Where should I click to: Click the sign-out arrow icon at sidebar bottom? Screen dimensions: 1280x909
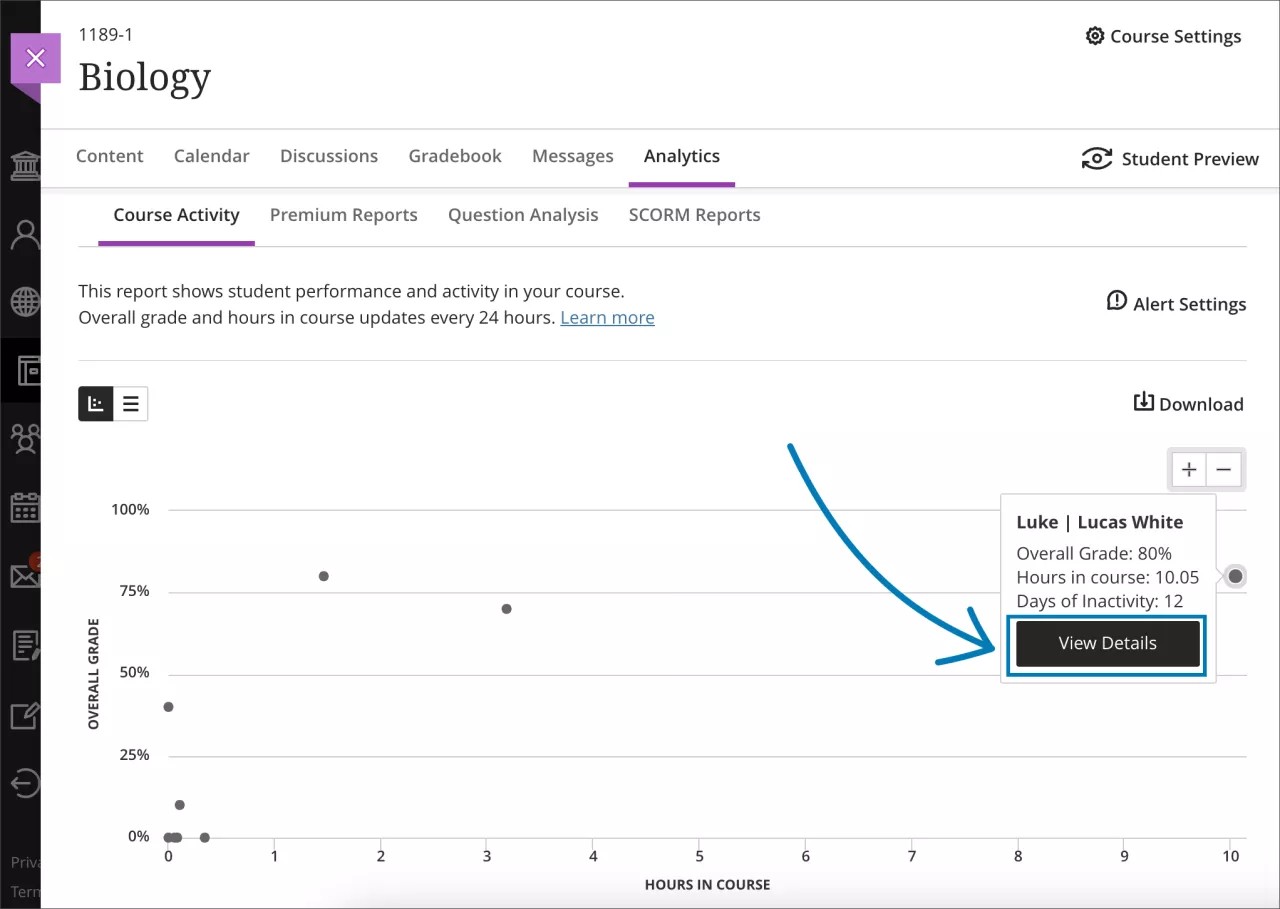24,783
